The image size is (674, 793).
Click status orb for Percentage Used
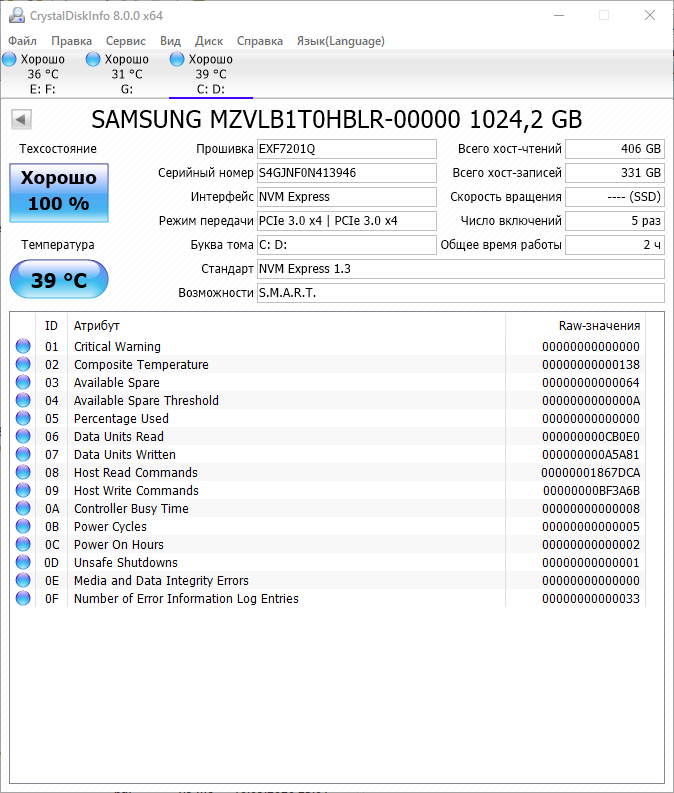23,418
